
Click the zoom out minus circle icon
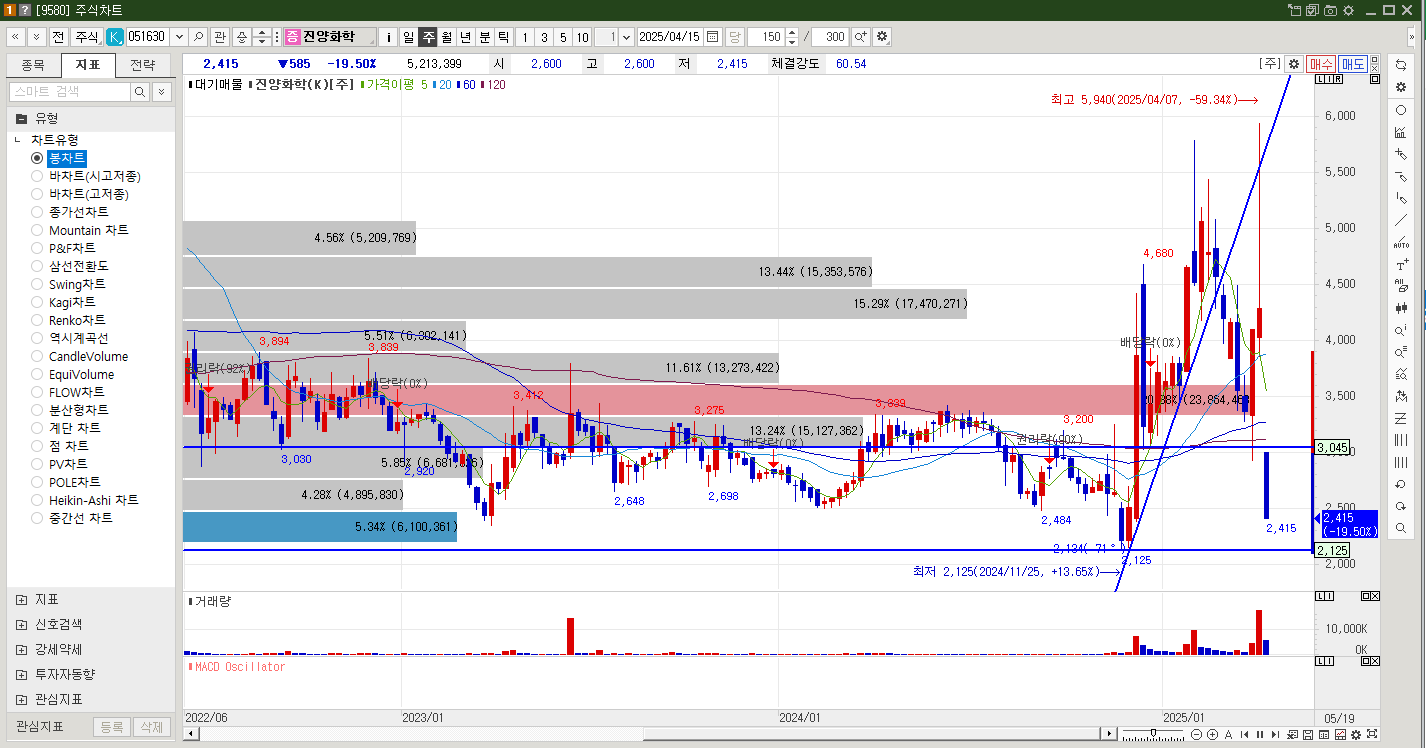pos(1196,735)
